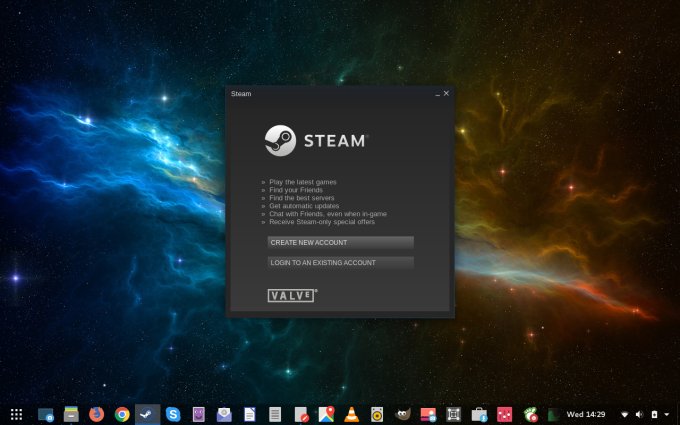Open the pink photo viewer app
680x425 pixels.
click(428, 414)
